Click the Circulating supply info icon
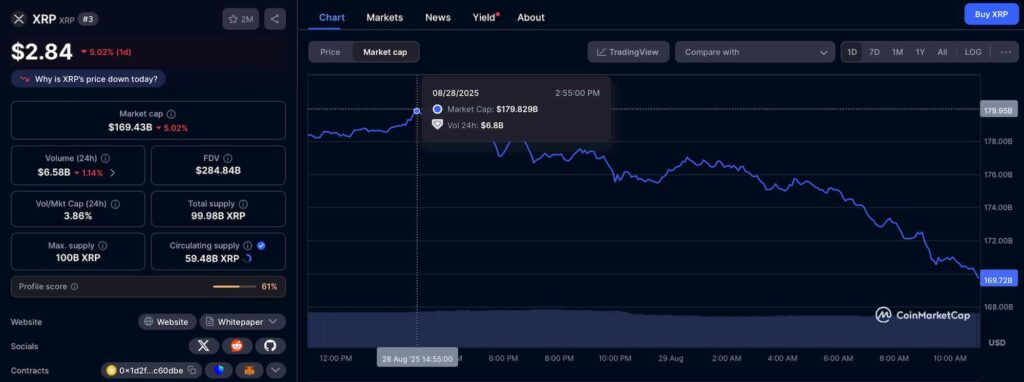The width and height of the screenshot is (1024, 382). [x=248, y=246]
